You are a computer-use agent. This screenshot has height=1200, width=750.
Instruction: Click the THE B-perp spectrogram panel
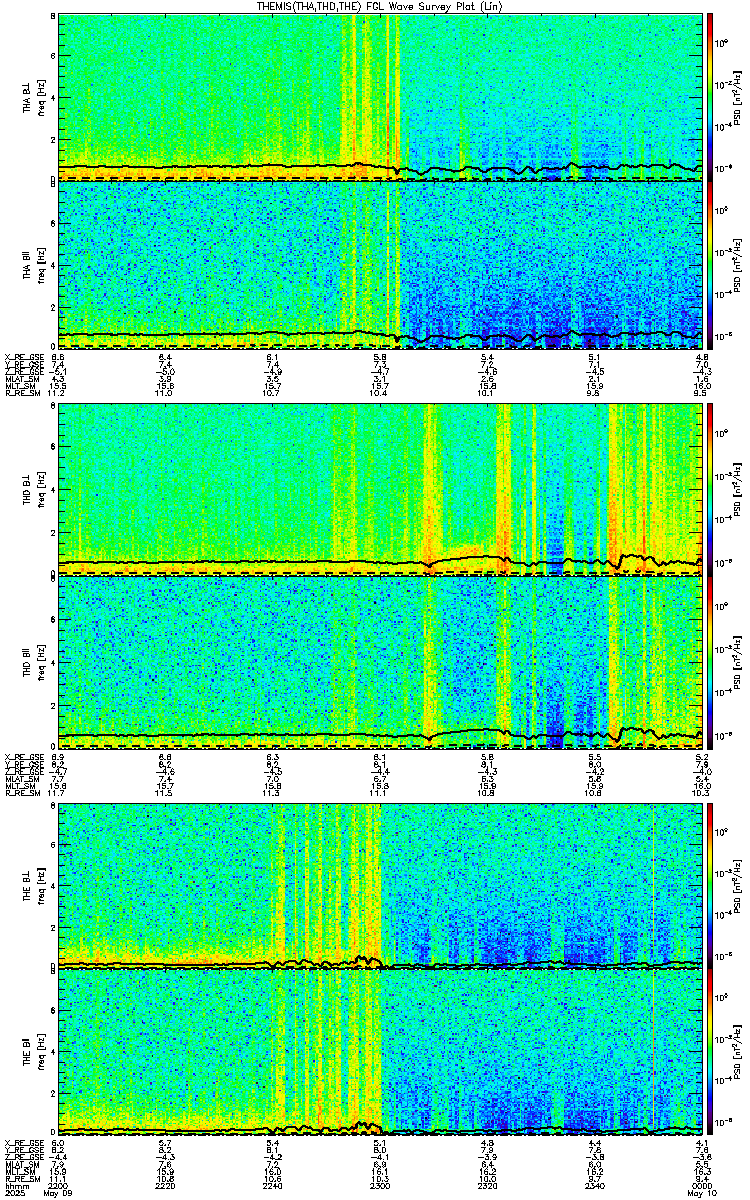click(380, 887)
